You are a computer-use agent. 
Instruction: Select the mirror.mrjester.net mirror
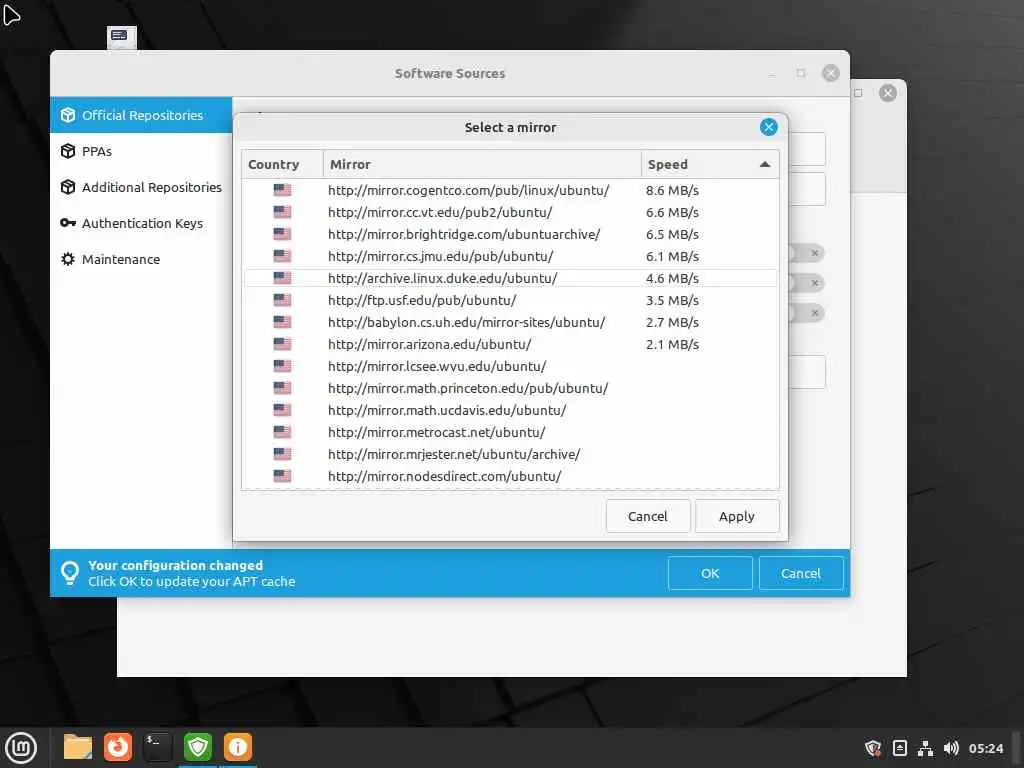[510, 454]
